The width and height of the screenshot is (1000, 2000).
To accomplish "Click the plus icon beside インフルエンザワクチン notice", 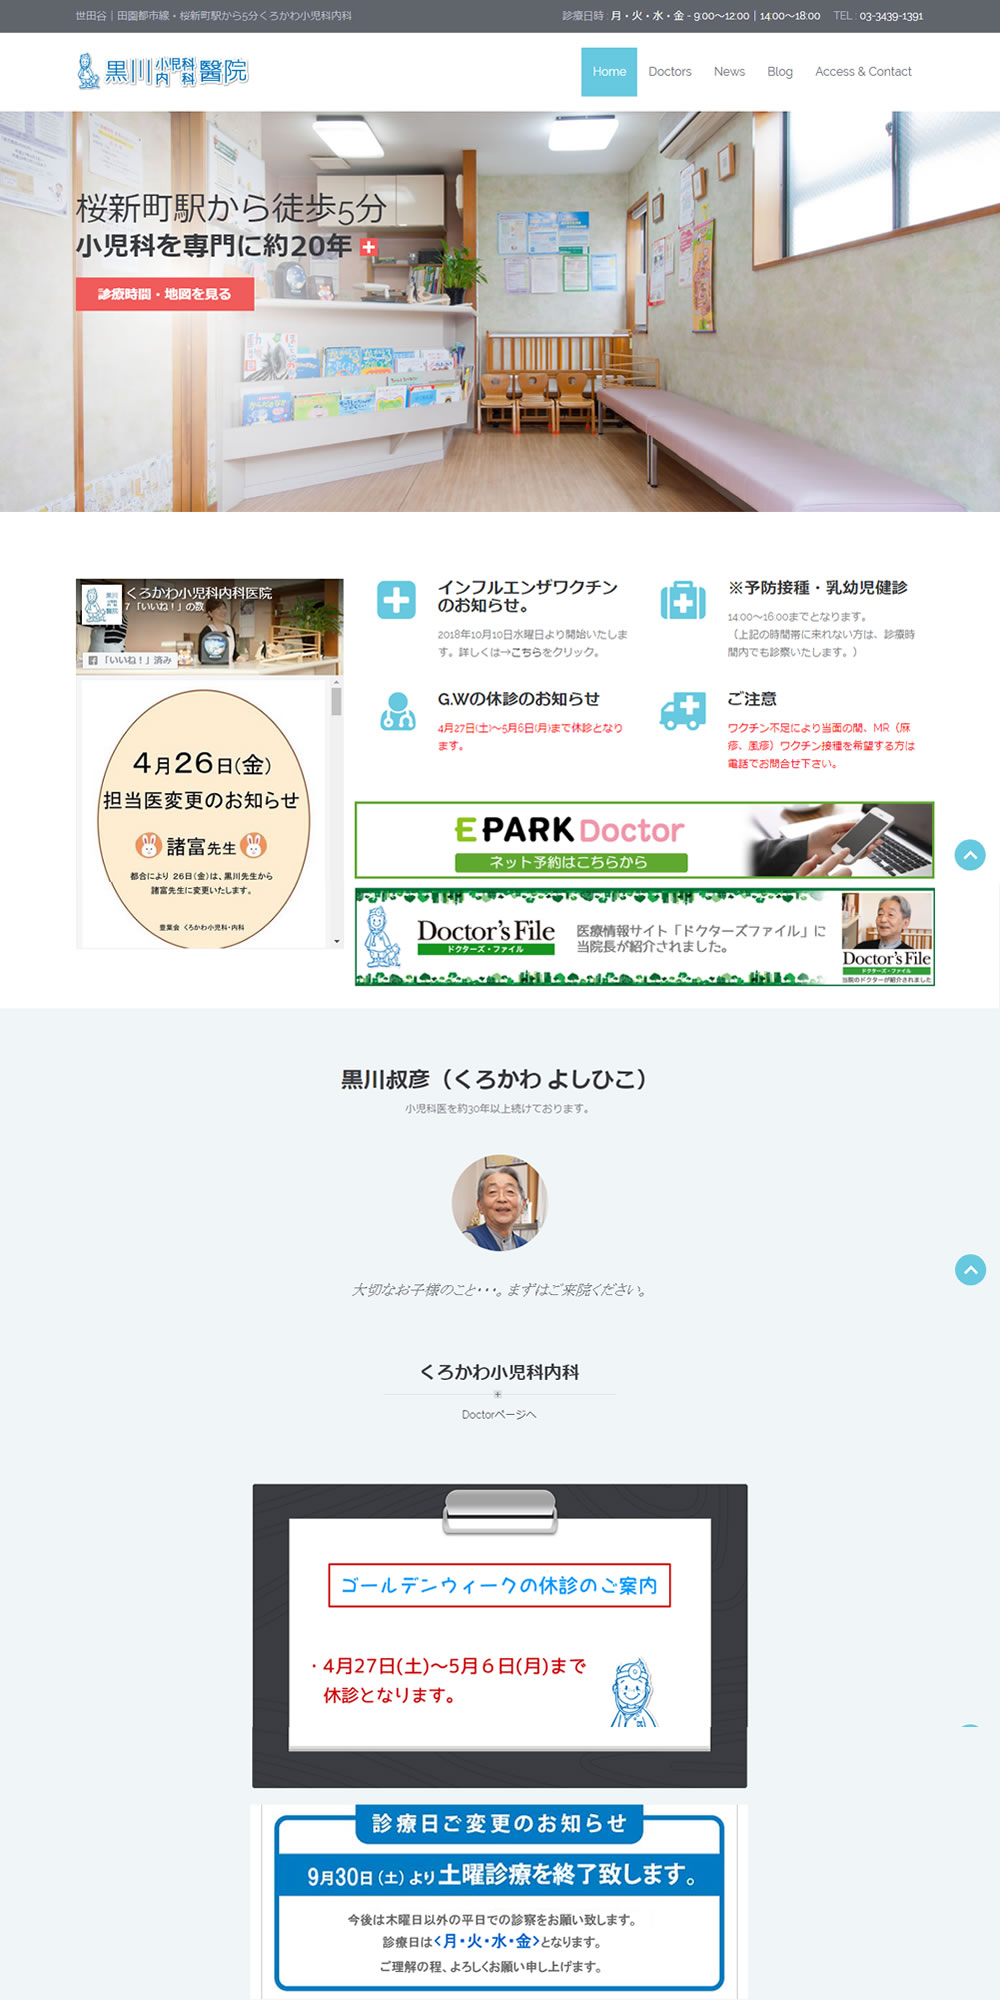I will point(396,600).
